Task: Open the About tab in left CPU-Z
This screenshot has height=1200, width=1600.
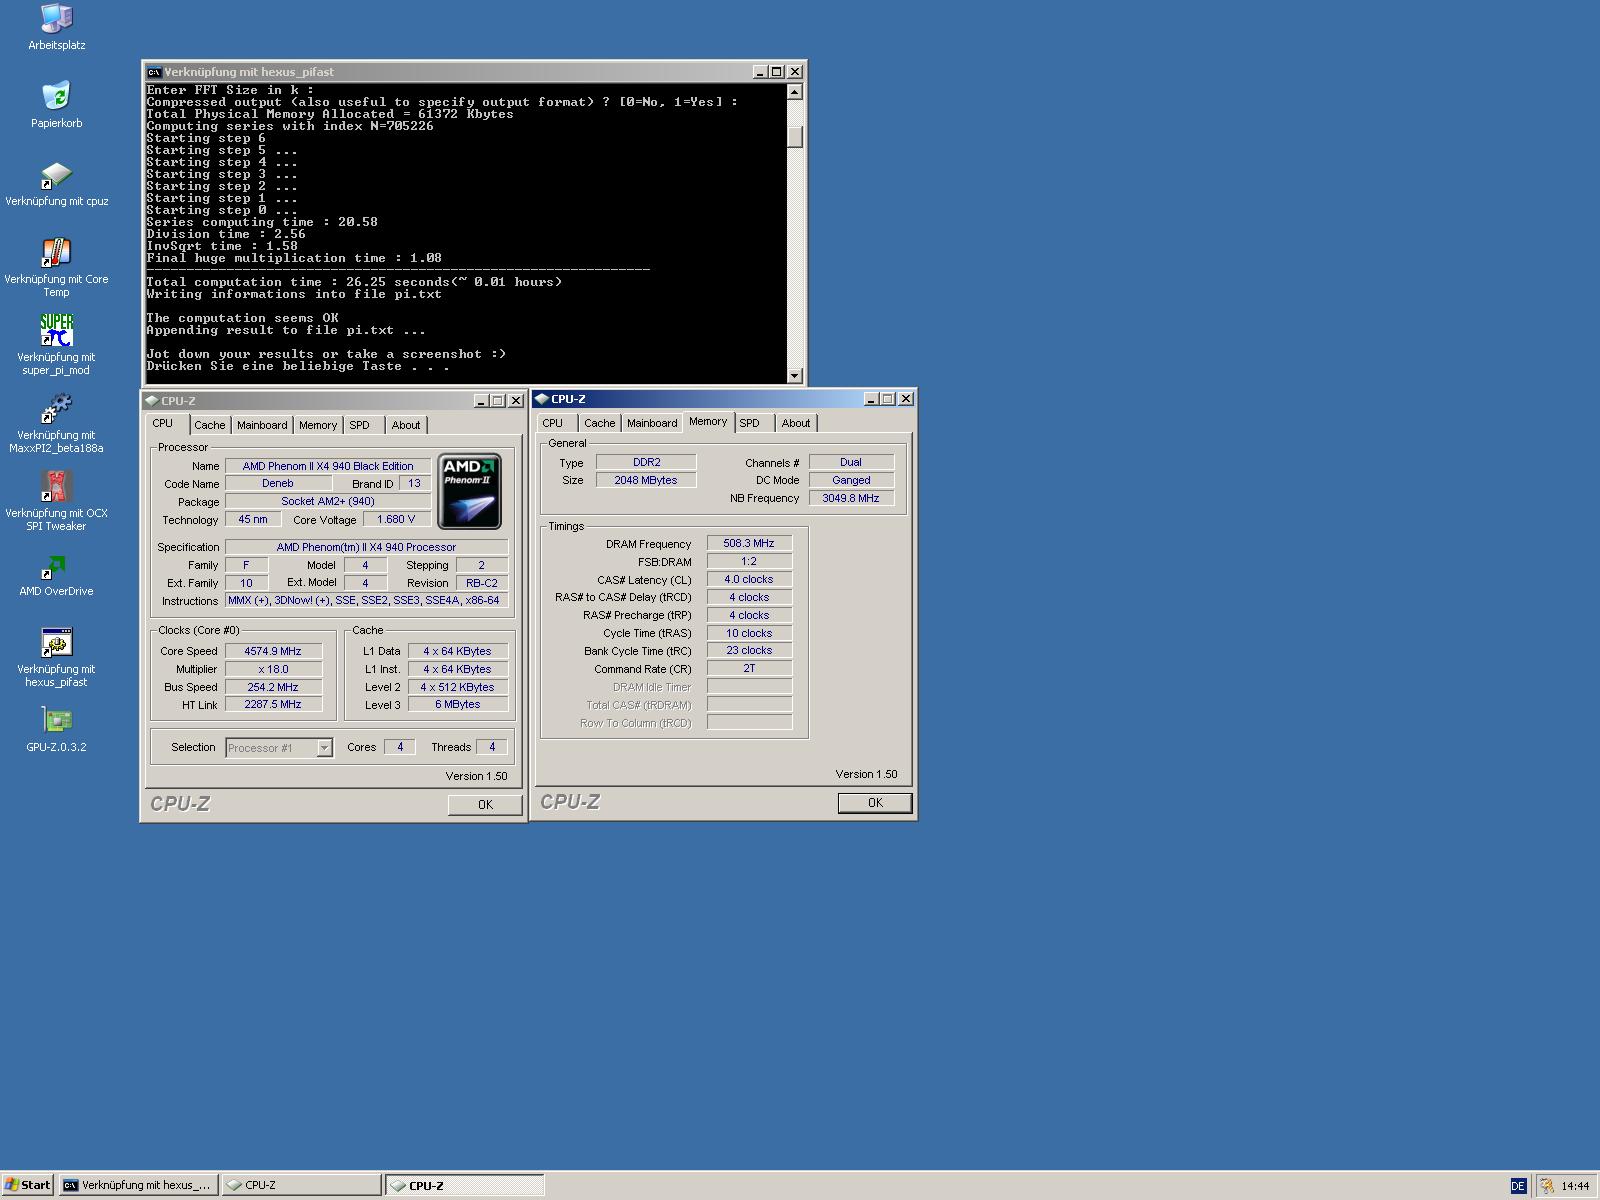Action: point(406,425)
